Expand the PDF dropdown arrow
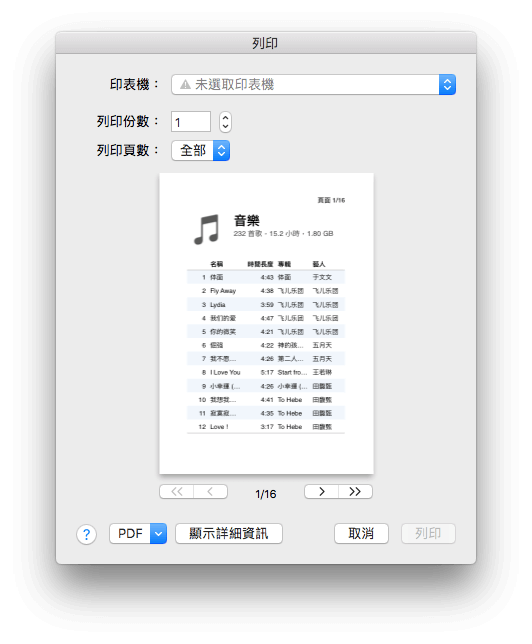This screenshot has width=532, height=644. (159, 534)
